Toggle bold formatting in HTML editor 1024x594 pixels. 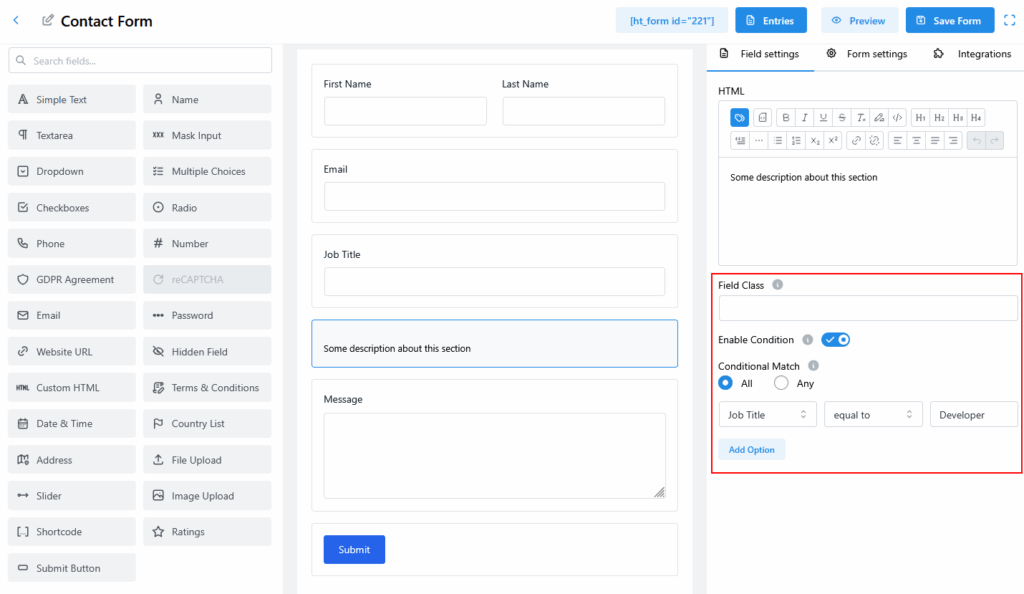coord(786,117)
